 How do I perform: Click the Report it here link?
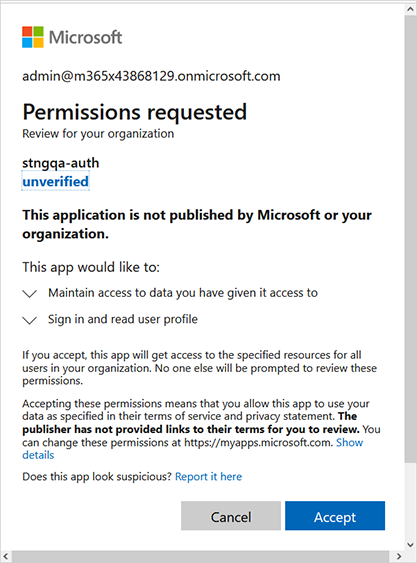click(x=208, y=476)
